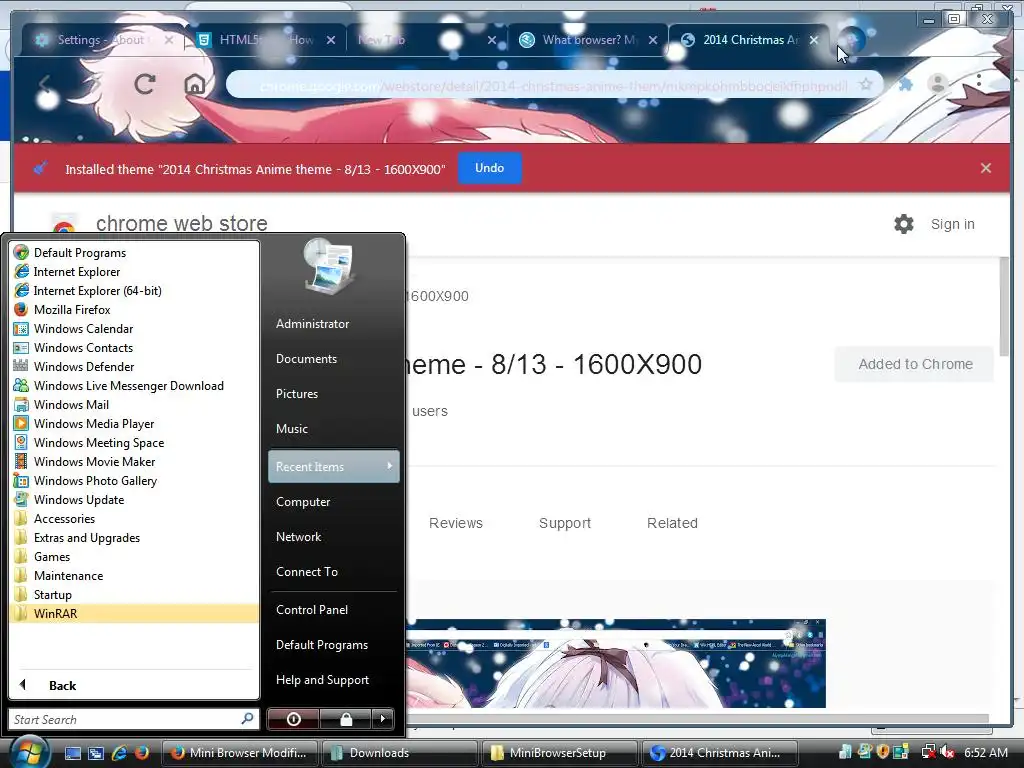The height and width of the screenshot is (768, 1024).
Task: Open Network from the Start menu
Action: [298, 537]
